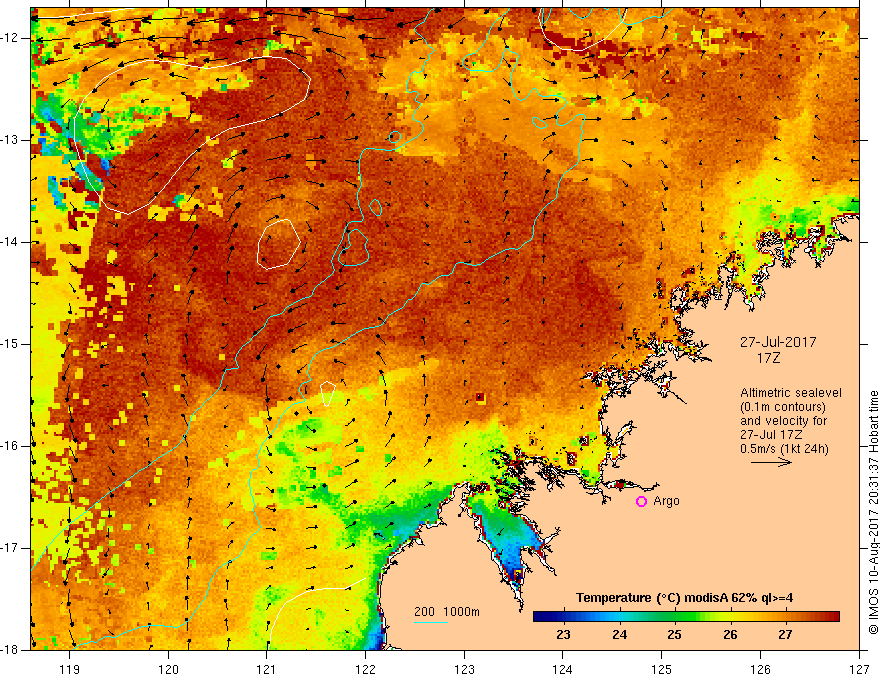This screenshot has width=880, height=680.
Task: Click the 'Altimetric sealevel' text
Action: point(791,393)
